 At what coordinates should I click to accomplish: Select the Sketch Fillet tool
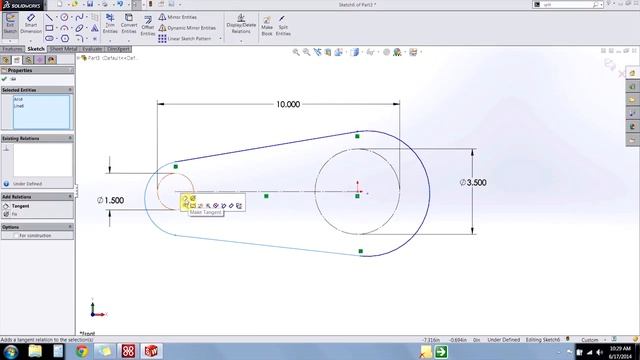(80, 38)
